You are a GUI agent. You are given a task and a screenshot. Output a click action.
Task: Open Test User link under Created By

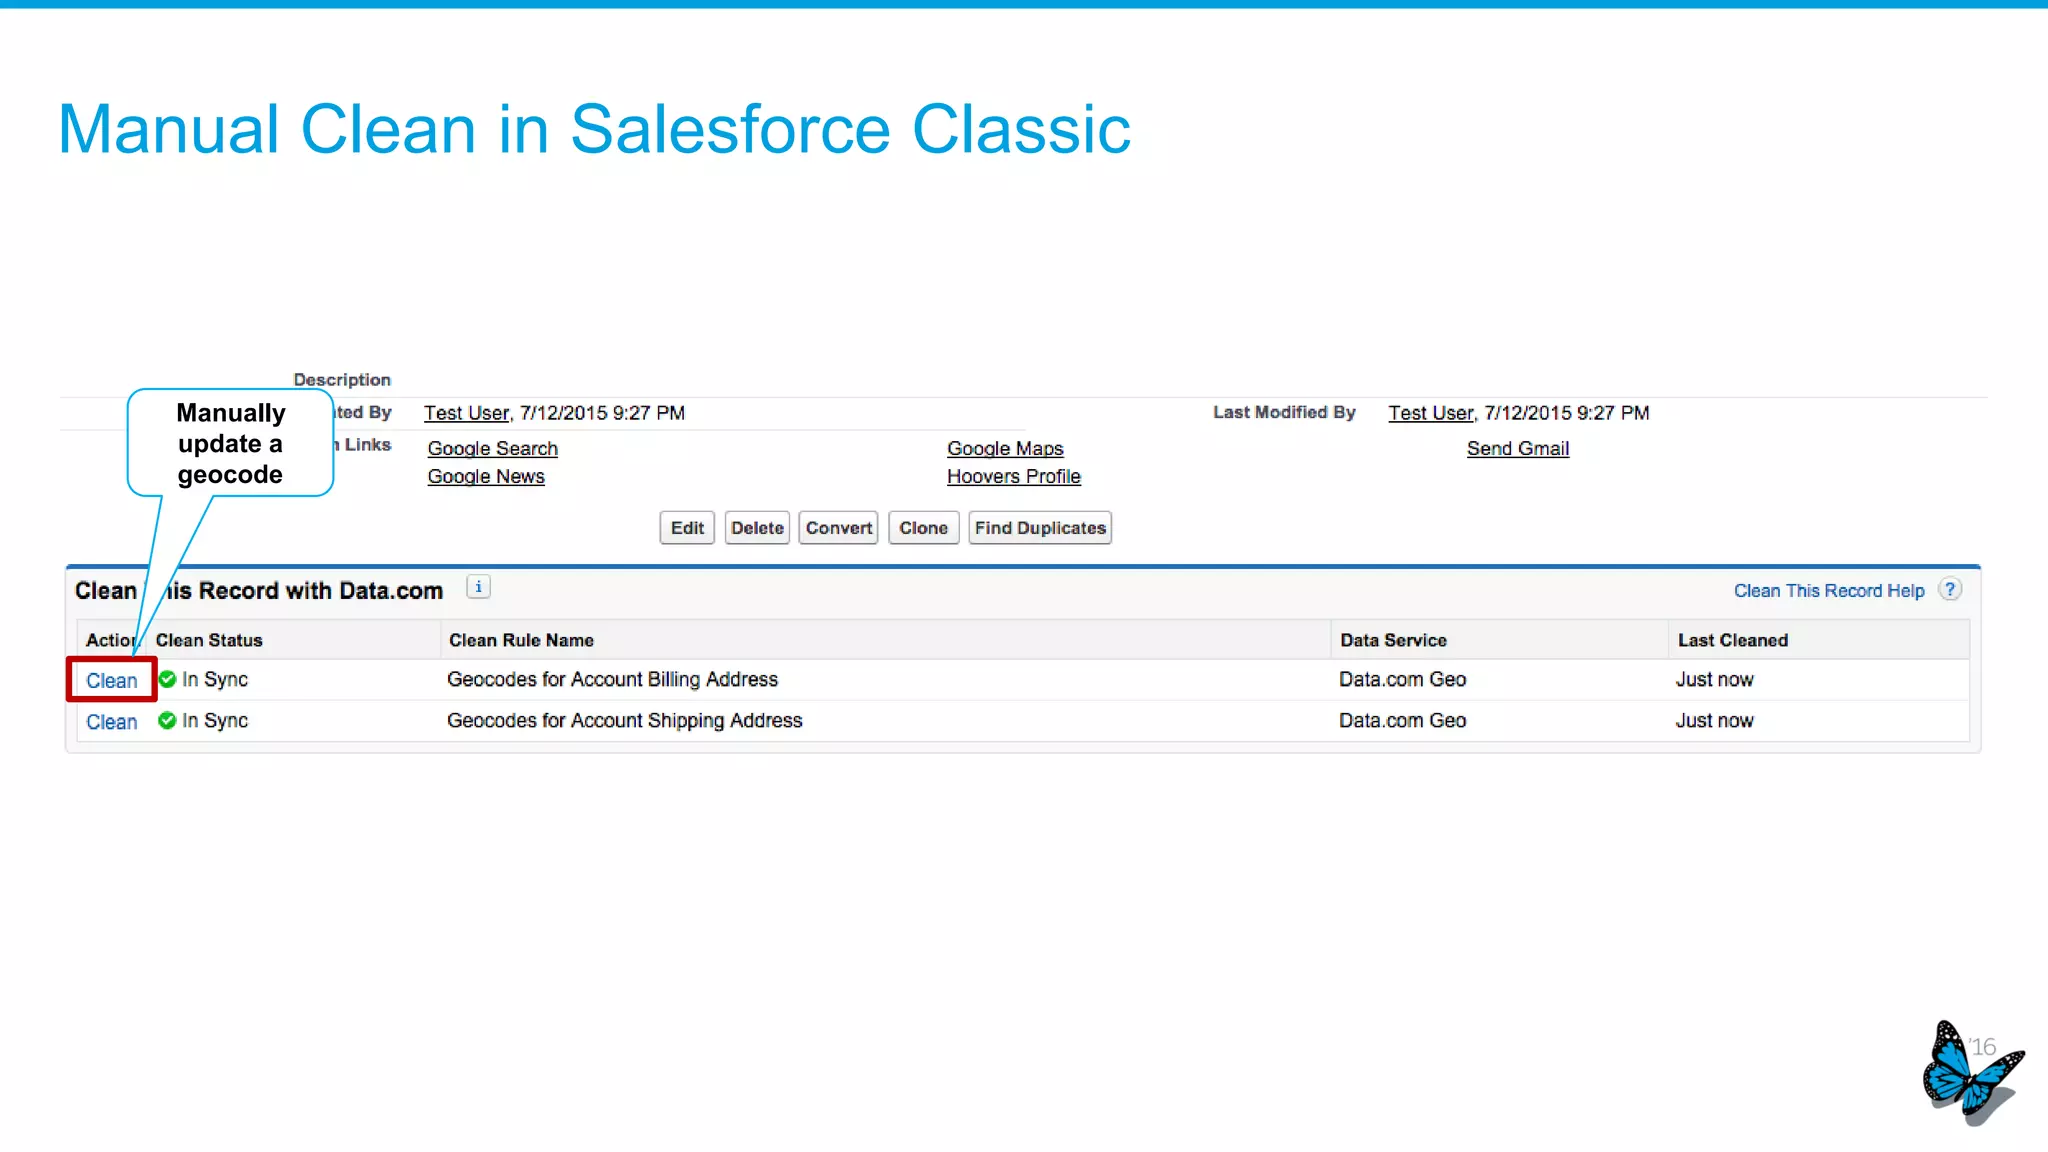coord(467,412)
